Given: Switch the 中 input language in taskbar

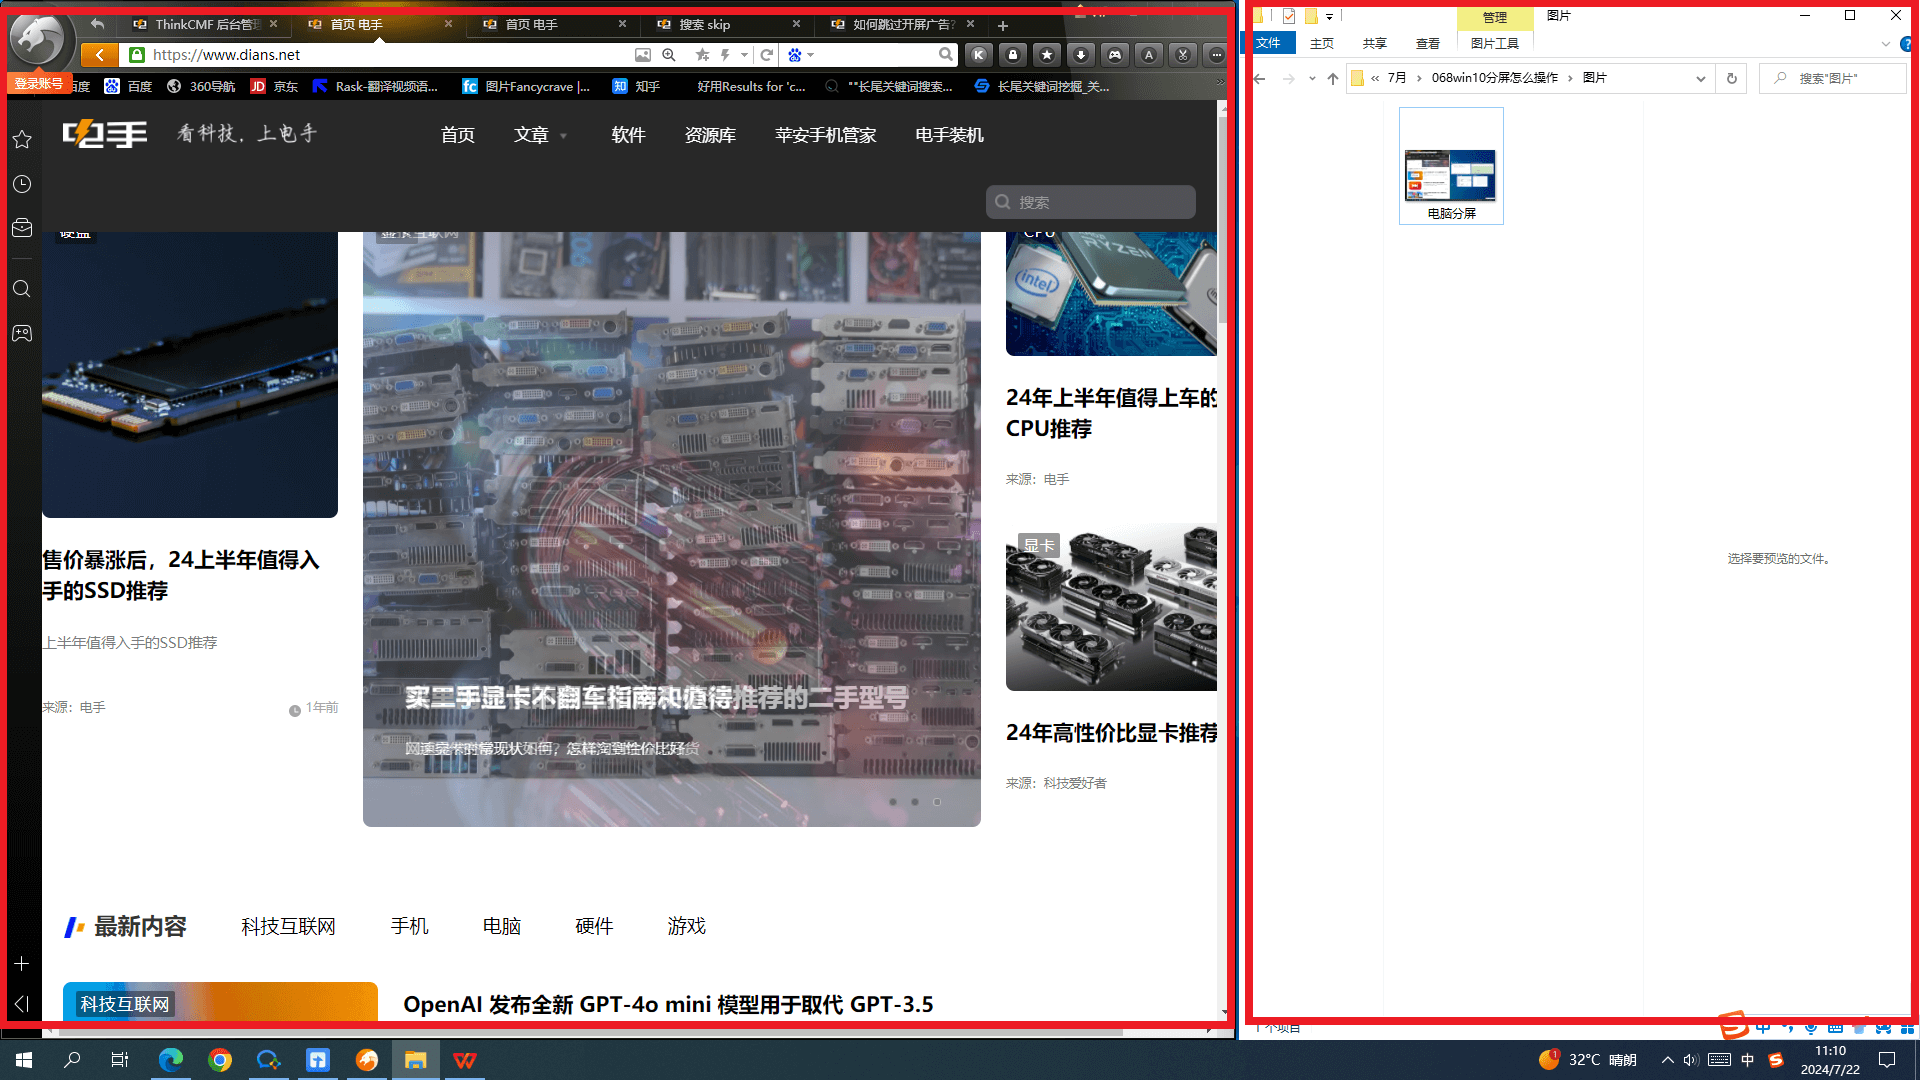Looking at the screenshot, I should (x=1747, y=1060).
